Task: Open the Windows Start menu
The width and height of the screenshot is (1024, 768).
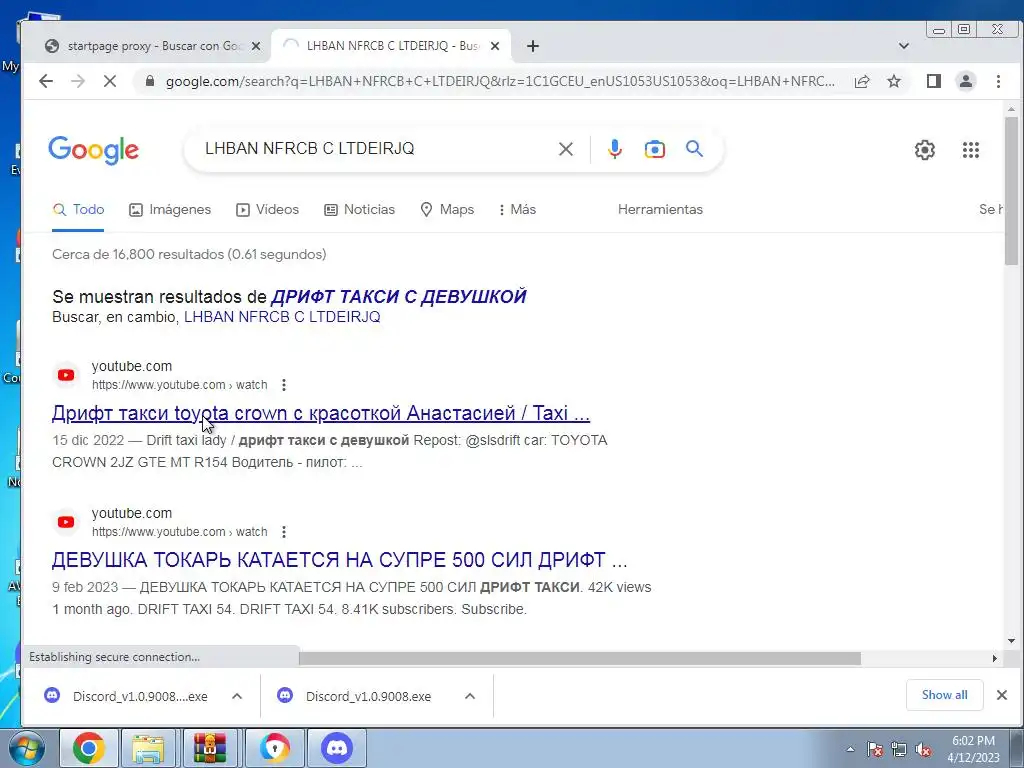Action: point(26,748)
